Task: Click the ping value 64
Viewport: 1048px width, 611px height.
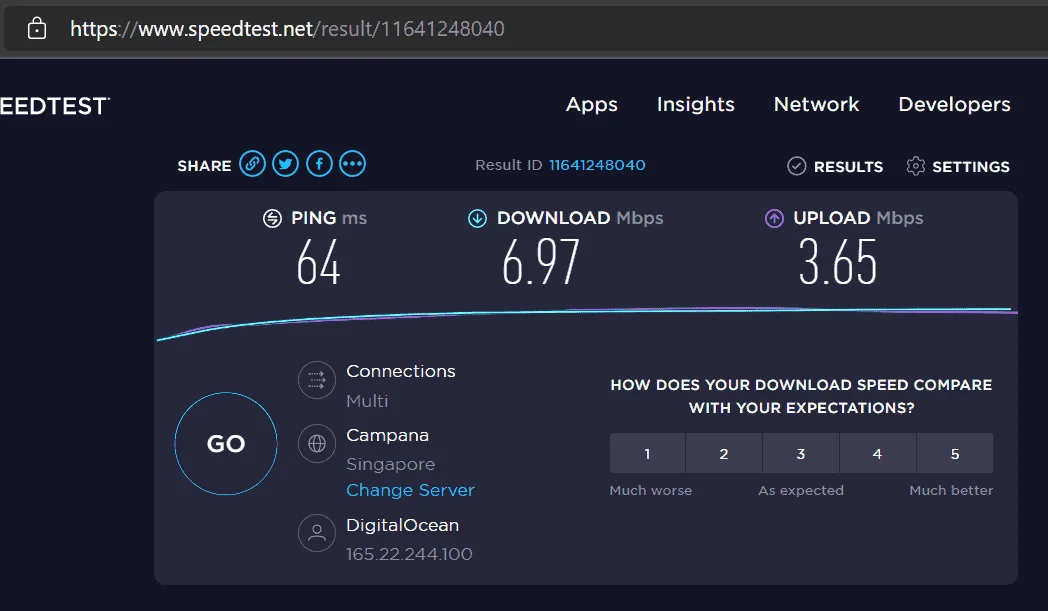Action: pyautogui.click(x=319, y=263)
